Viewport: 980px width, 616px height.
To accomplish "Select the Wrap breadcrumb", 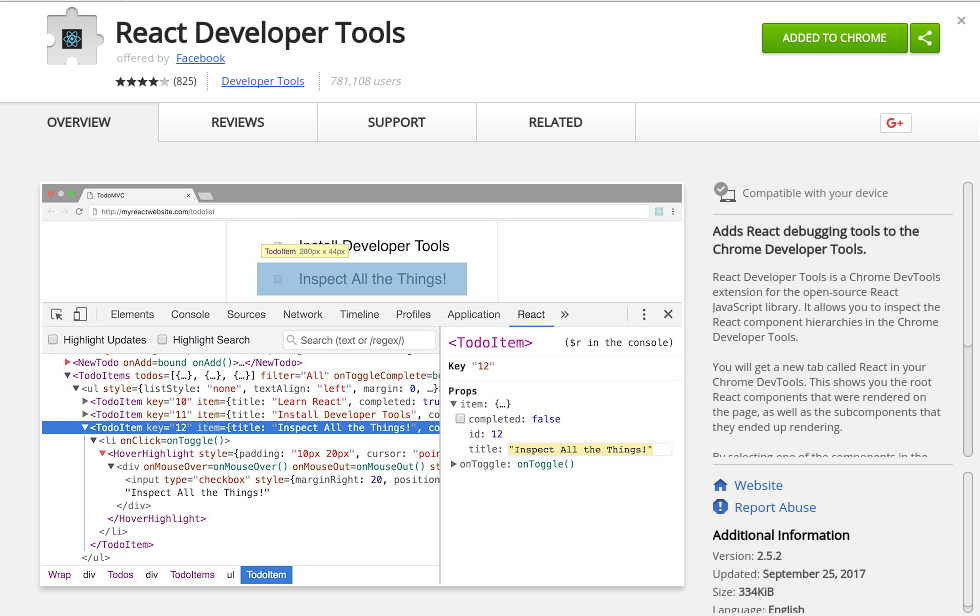I will point(59,575).
